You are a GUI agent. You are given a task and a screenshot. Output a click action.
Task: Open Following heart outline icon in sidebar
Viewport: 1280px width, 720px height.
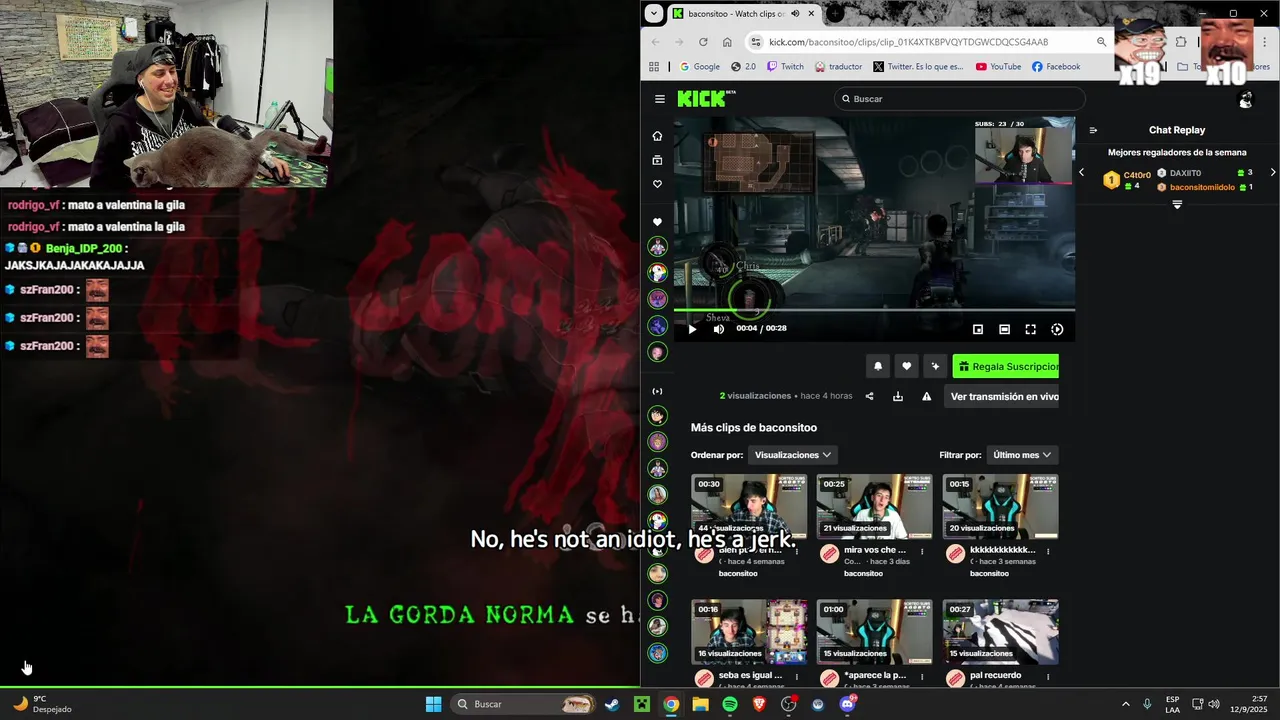[657, 184]
